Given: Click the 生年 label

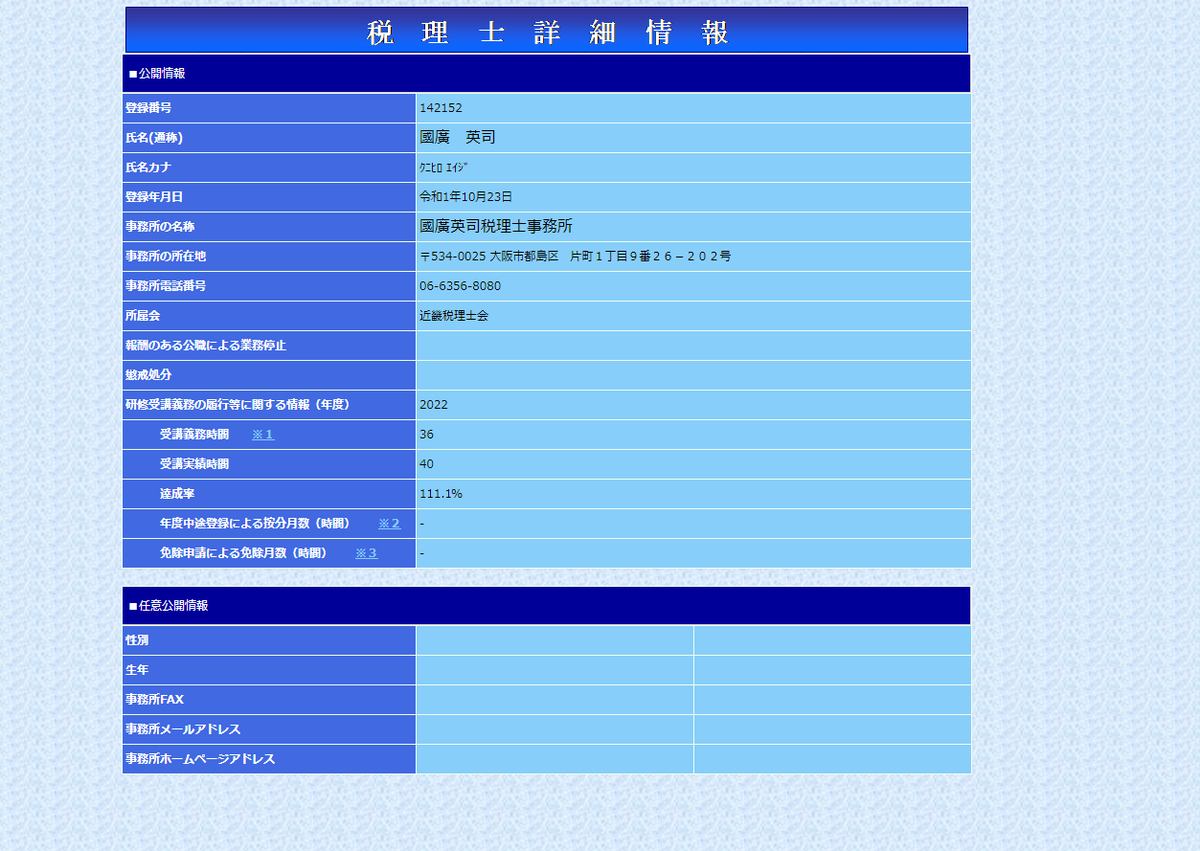Looking at the screenshot, I should (137, 670).
